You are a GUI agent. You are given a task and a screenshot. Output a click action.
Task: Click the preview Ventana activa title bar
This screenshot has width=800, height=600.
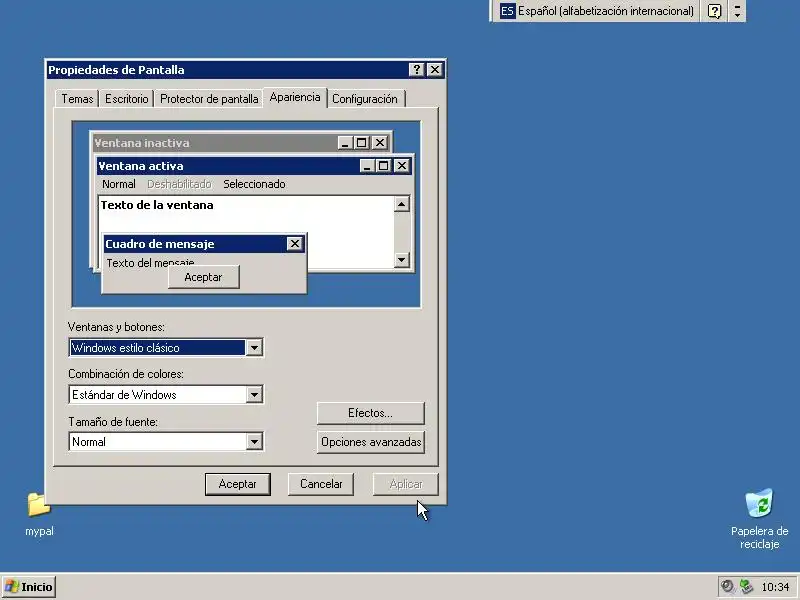(x=228, y=166)
